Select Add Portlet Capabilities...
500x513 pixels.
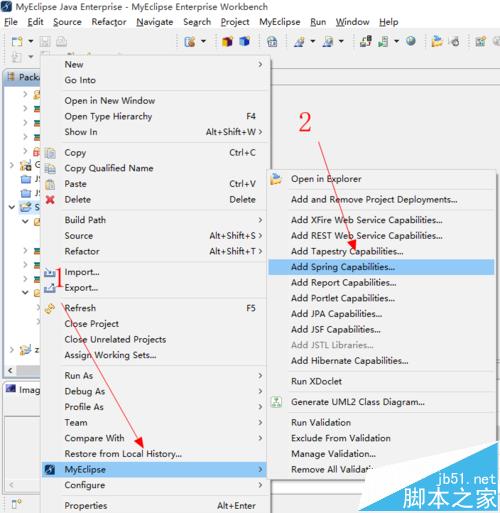[x=381, y=298]
